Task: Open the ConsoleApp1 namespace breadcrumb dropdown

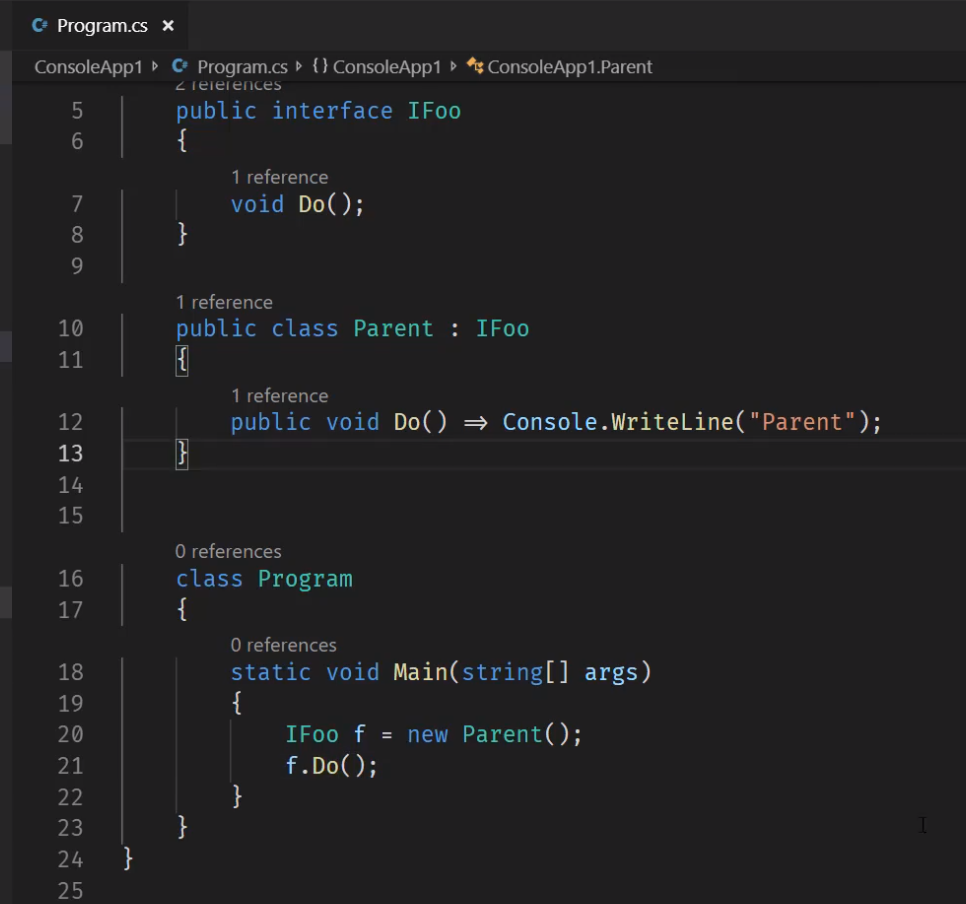Action: point(387,67)
